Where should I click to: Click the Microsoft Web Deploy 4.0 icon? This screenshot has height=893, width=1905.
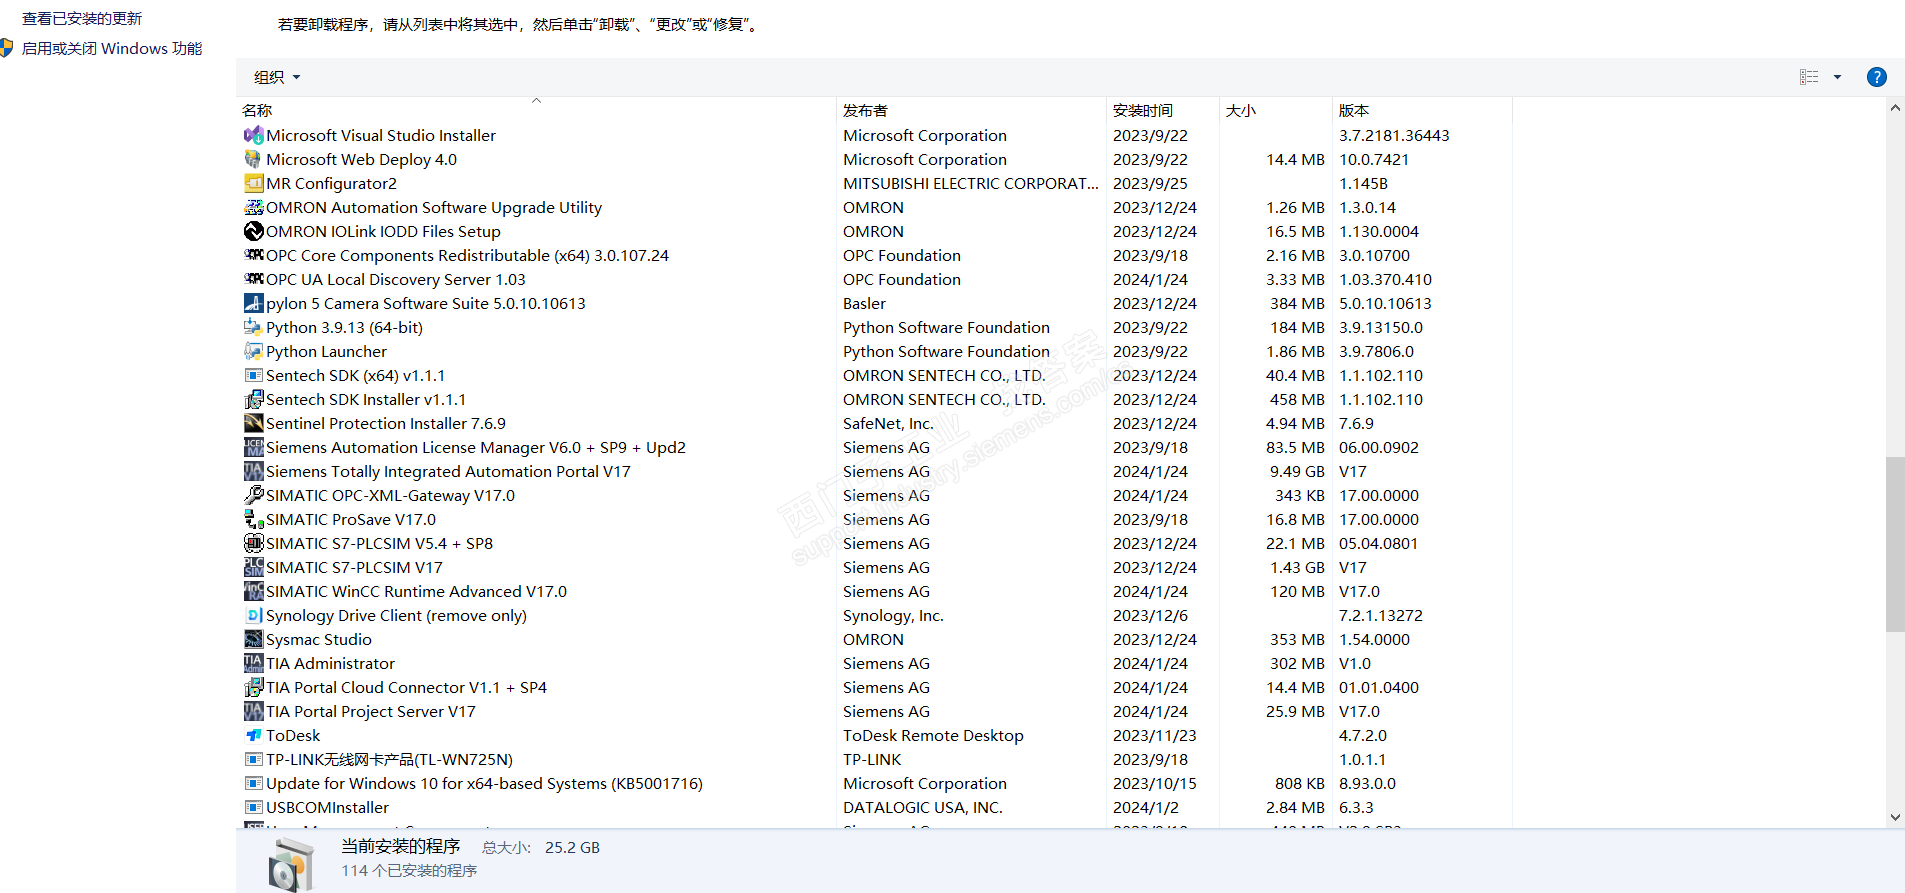tap(254, 159)
